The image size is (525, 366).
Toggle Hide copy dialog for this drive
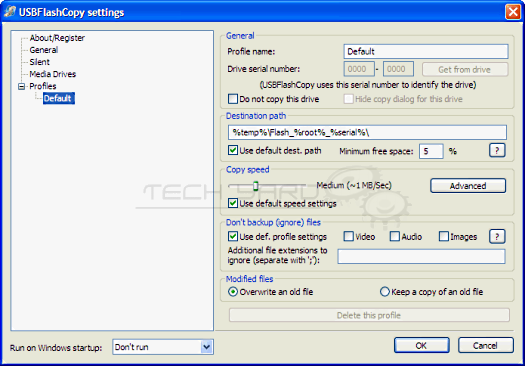[349, 99]
